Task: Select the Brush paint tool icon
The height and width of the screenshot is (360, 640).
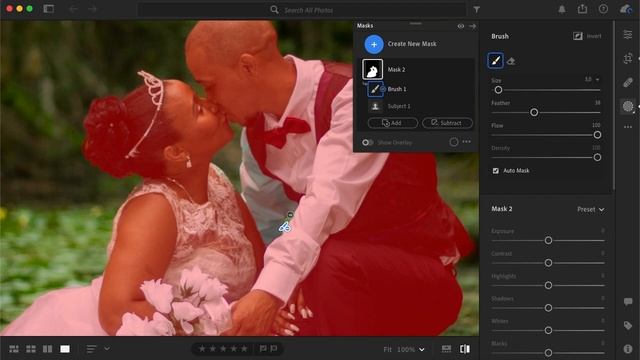Action: pos(495,61)
